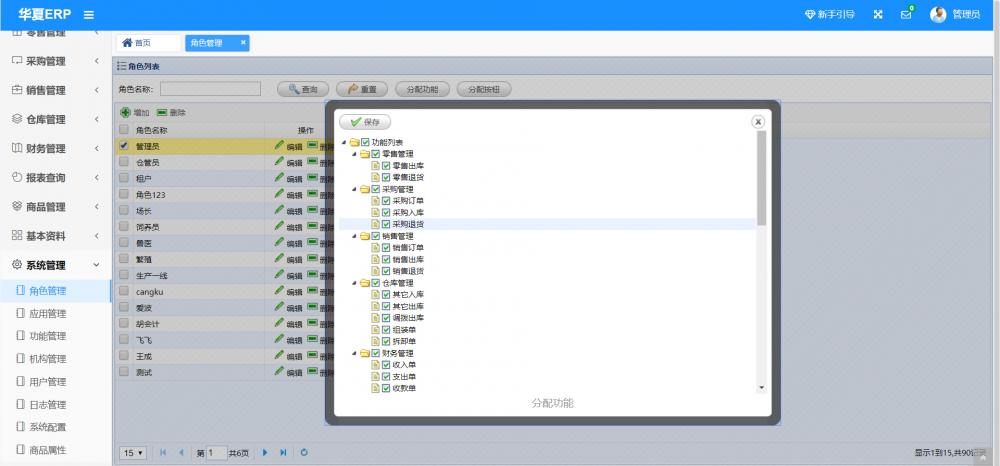Uncheck the 采购退货 checkbox
Screen dimensions: 1000x466
click(386, 224)
